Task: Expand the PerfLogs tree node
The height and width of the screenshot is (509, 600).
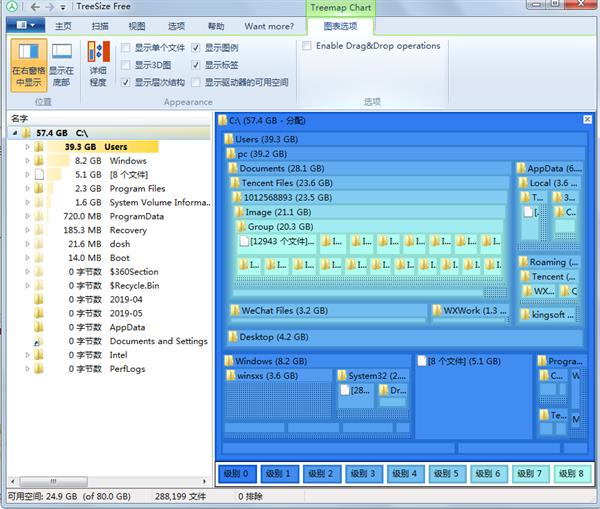Action: pyautogui.click(x=27, y=369)
